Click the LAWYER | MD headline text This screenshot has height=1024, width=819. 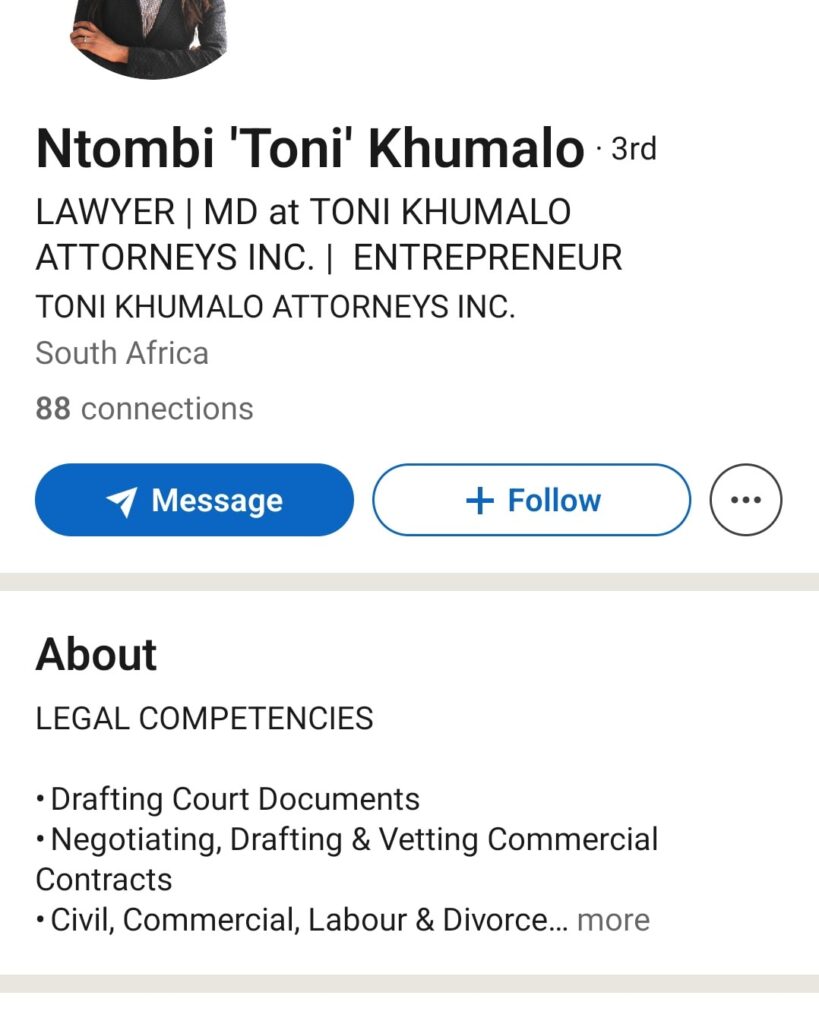303,212
